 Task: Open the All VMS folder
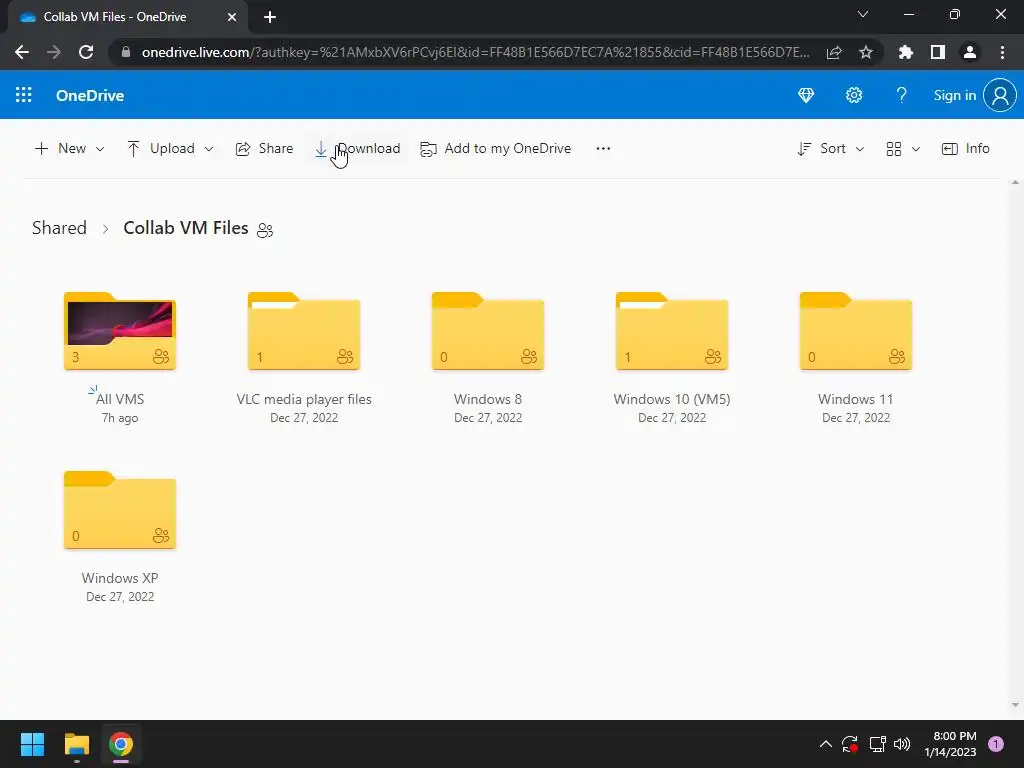(x=120, y=331)
